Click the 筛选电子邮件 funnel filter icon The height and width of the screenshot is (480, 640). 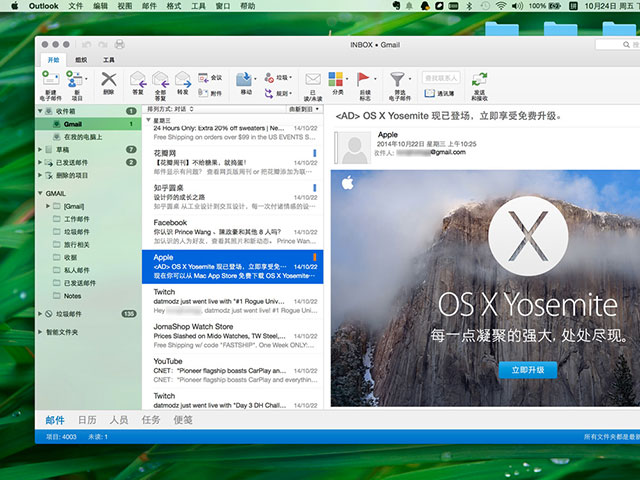pos(397,79)
